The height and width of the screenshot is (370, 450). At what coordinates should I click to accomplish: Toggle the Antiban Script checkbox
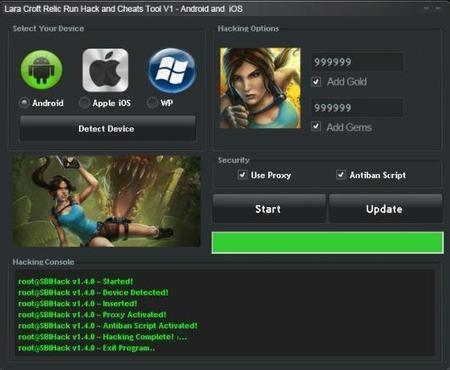341,175
